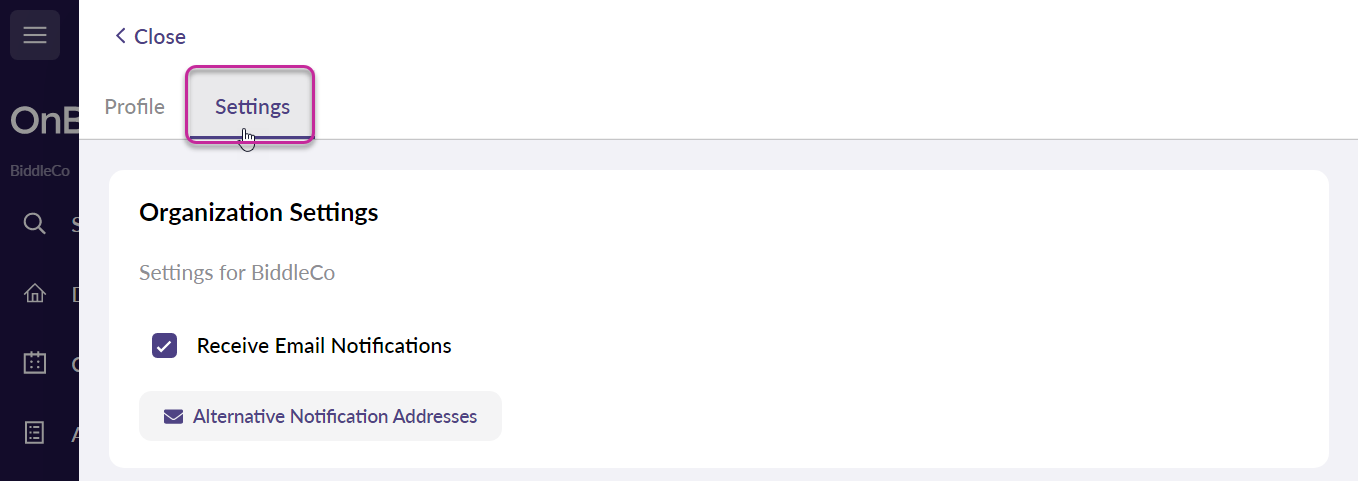Click the Organization Settings heading
Screen dimensions: 1358x481
[259, 212]
